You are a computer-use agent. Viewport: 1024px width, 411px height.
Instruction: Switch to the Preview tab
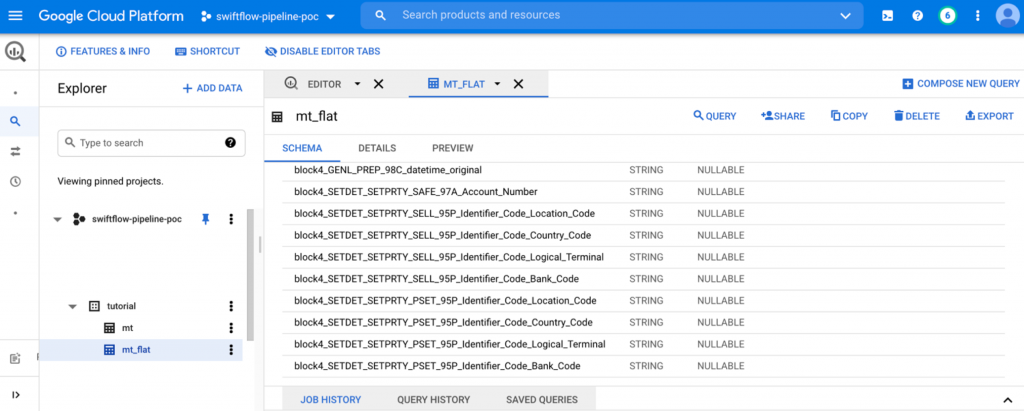coord(452,148)
